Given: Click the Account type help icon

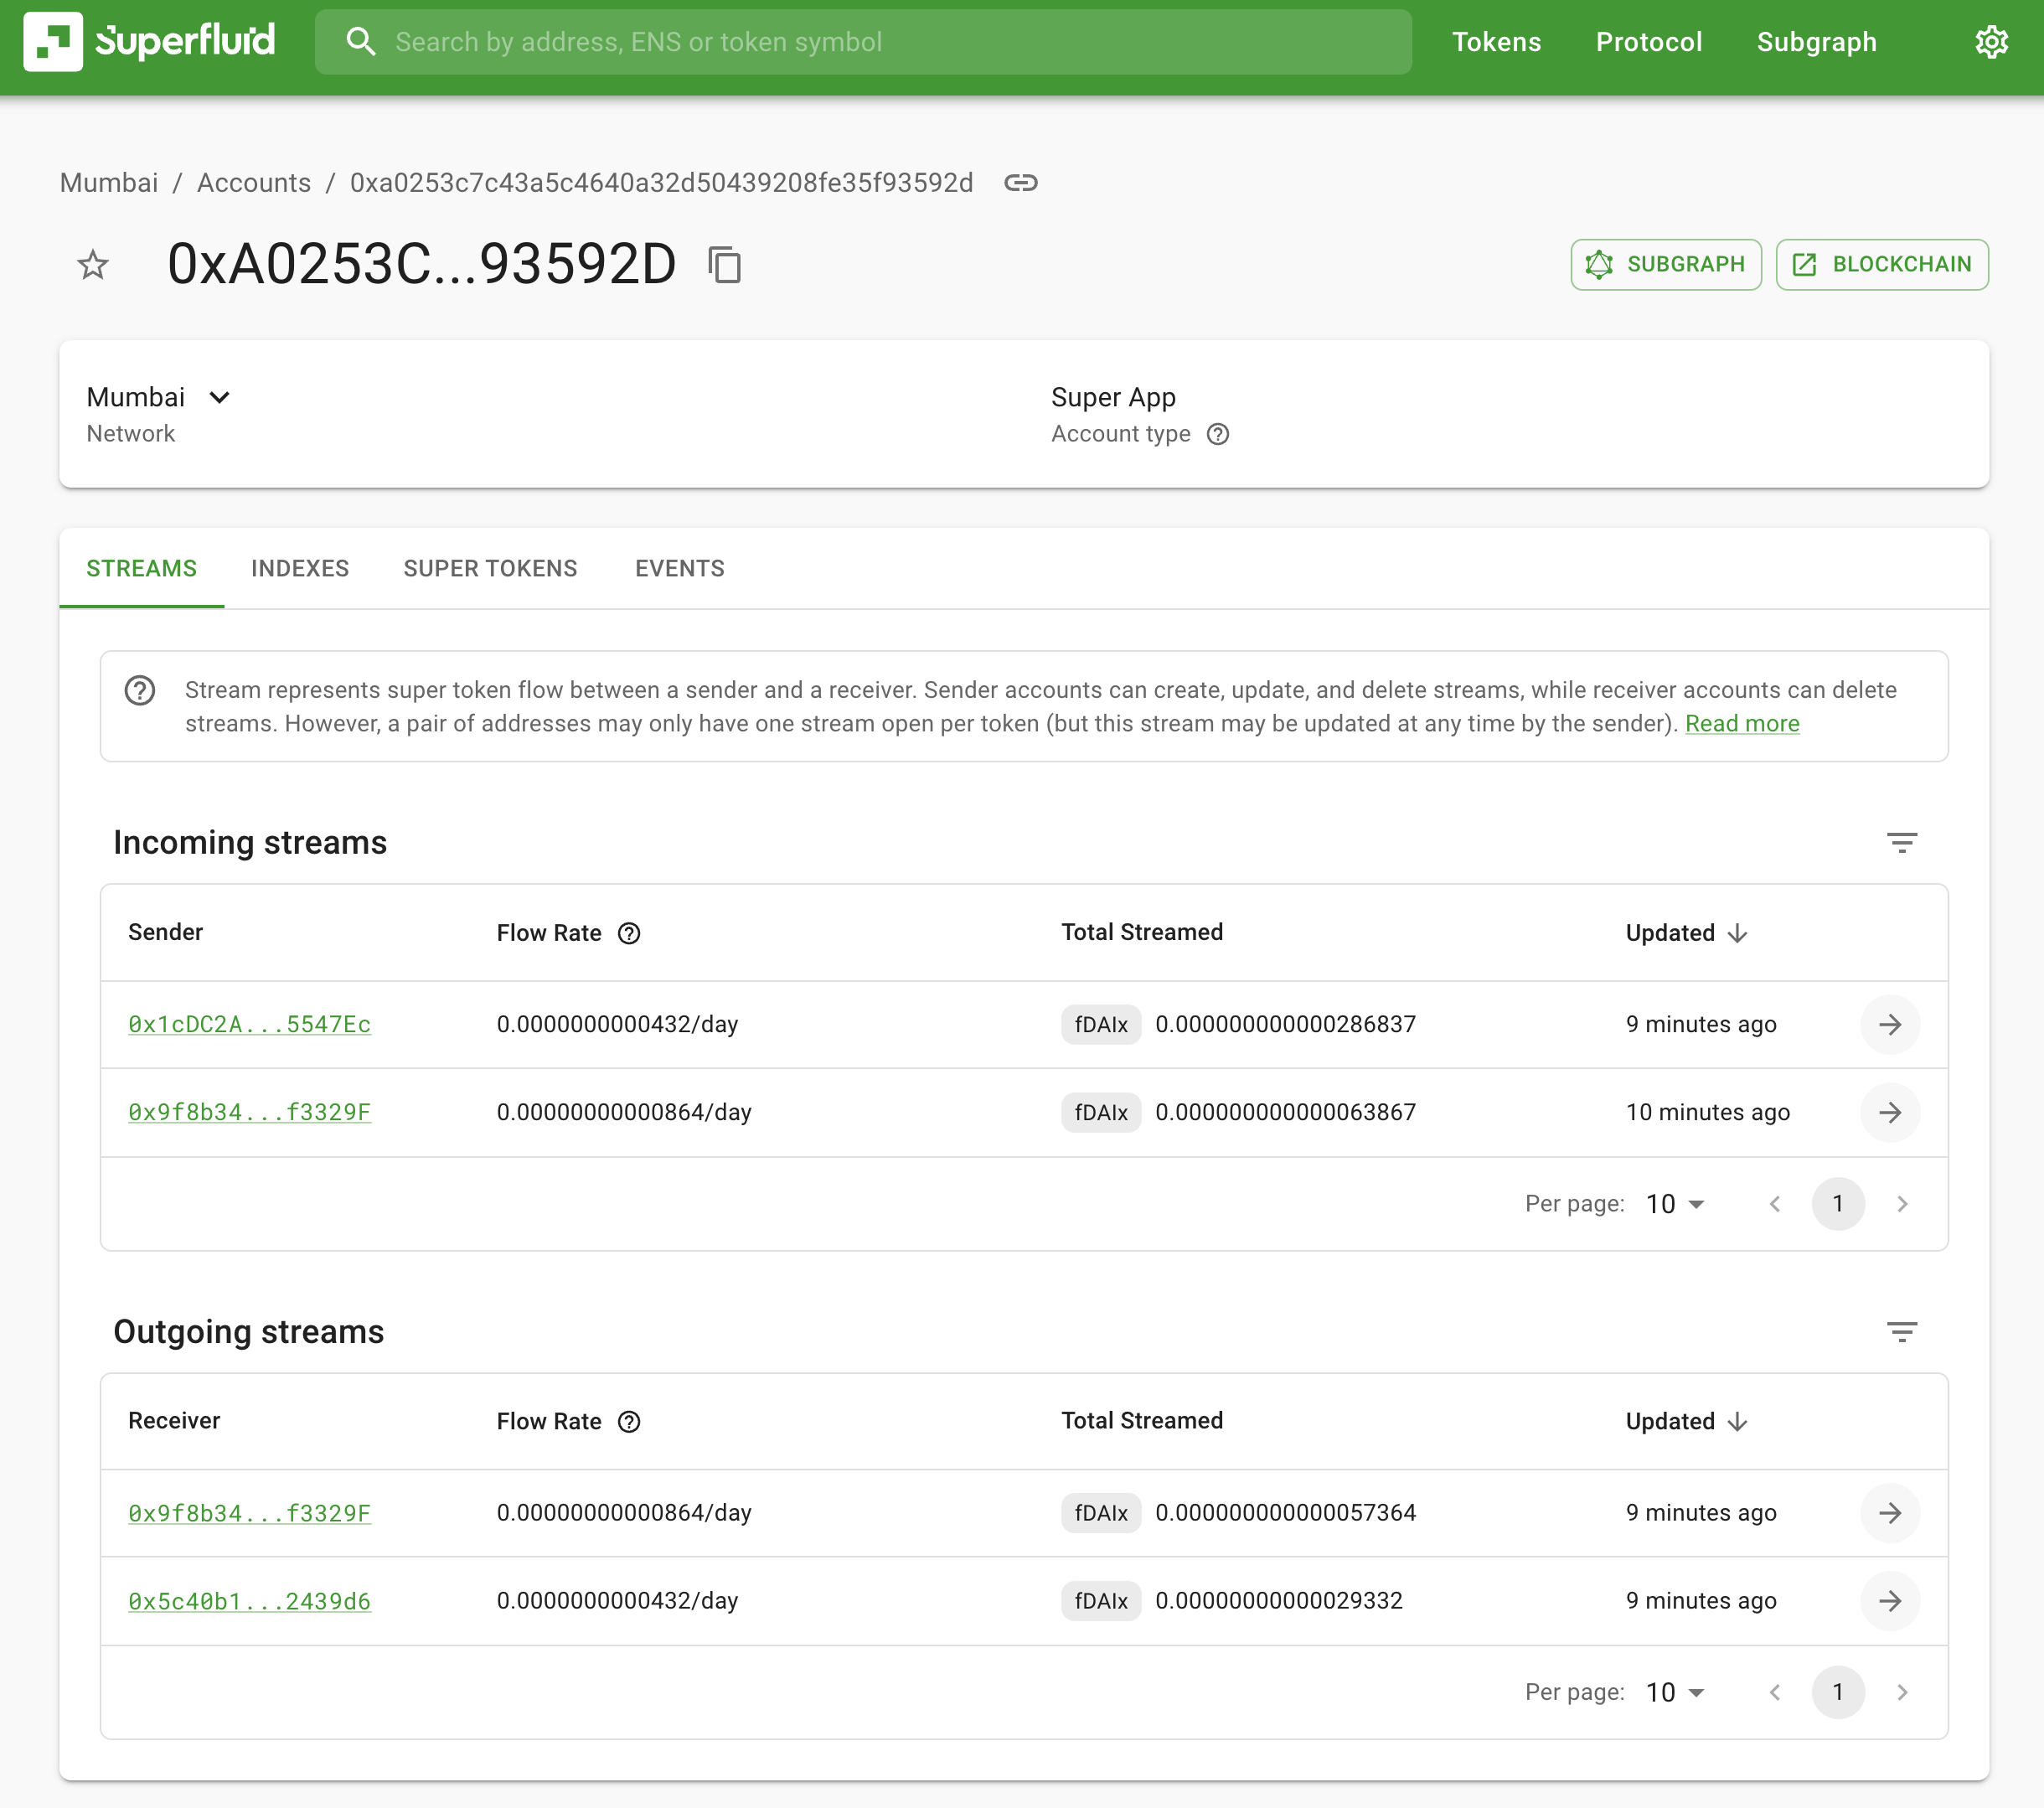Looking at the screenshot, I should pos(1216,433).
